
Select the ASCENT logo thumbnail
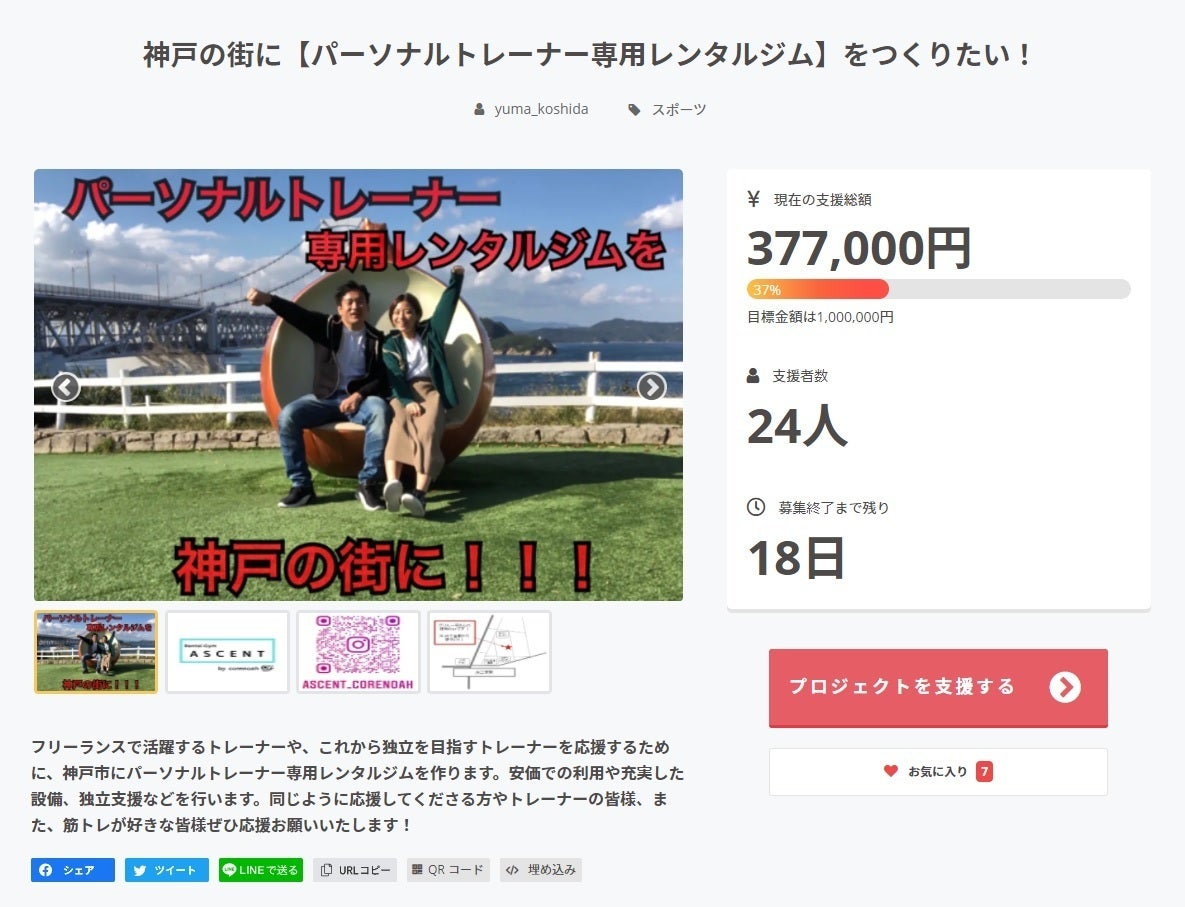(x=227, y=652)
